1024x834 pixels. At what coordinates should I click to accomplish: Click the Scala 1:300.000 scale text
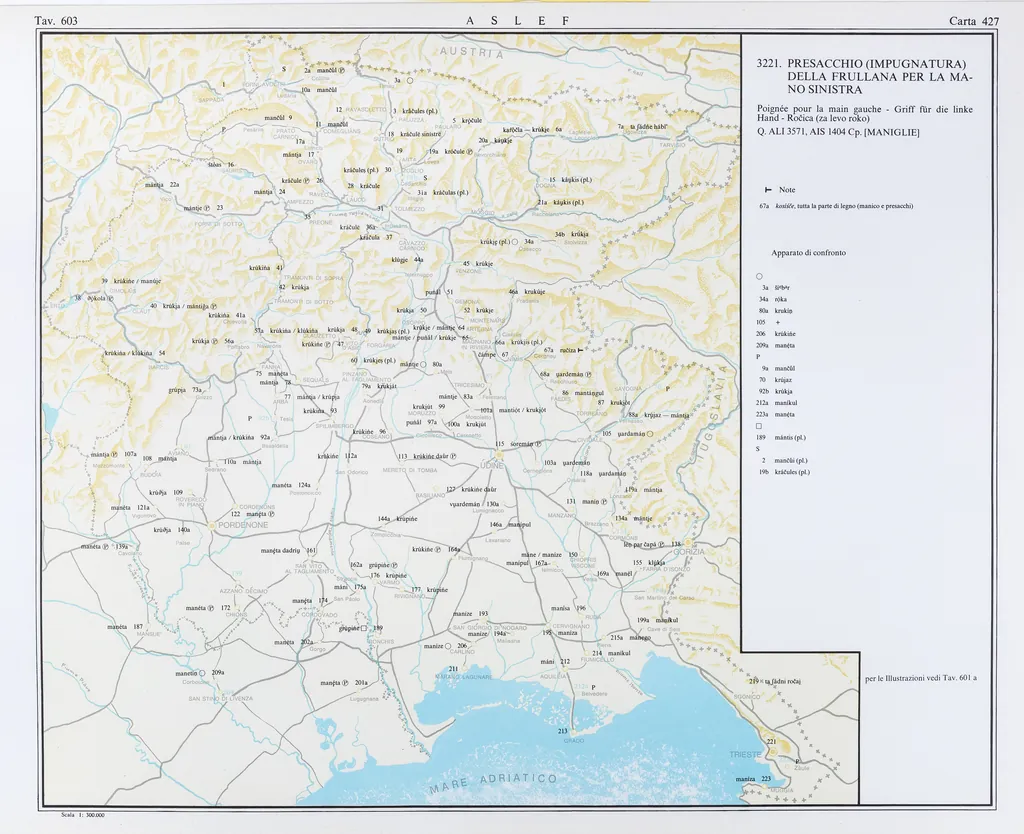(x=83, y=816)
